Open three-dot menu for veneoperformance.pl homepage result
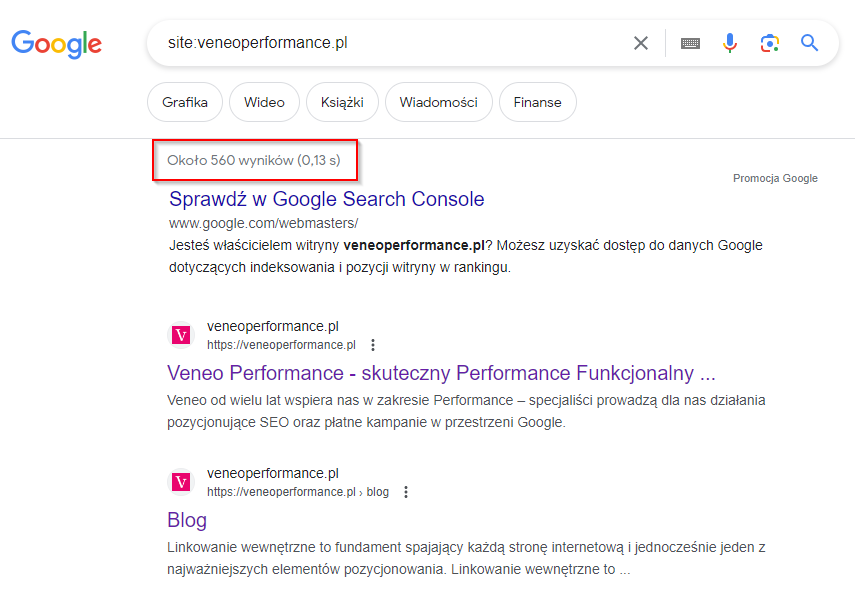The height and width of the screenshot is (598, 855). click(373, 345)
